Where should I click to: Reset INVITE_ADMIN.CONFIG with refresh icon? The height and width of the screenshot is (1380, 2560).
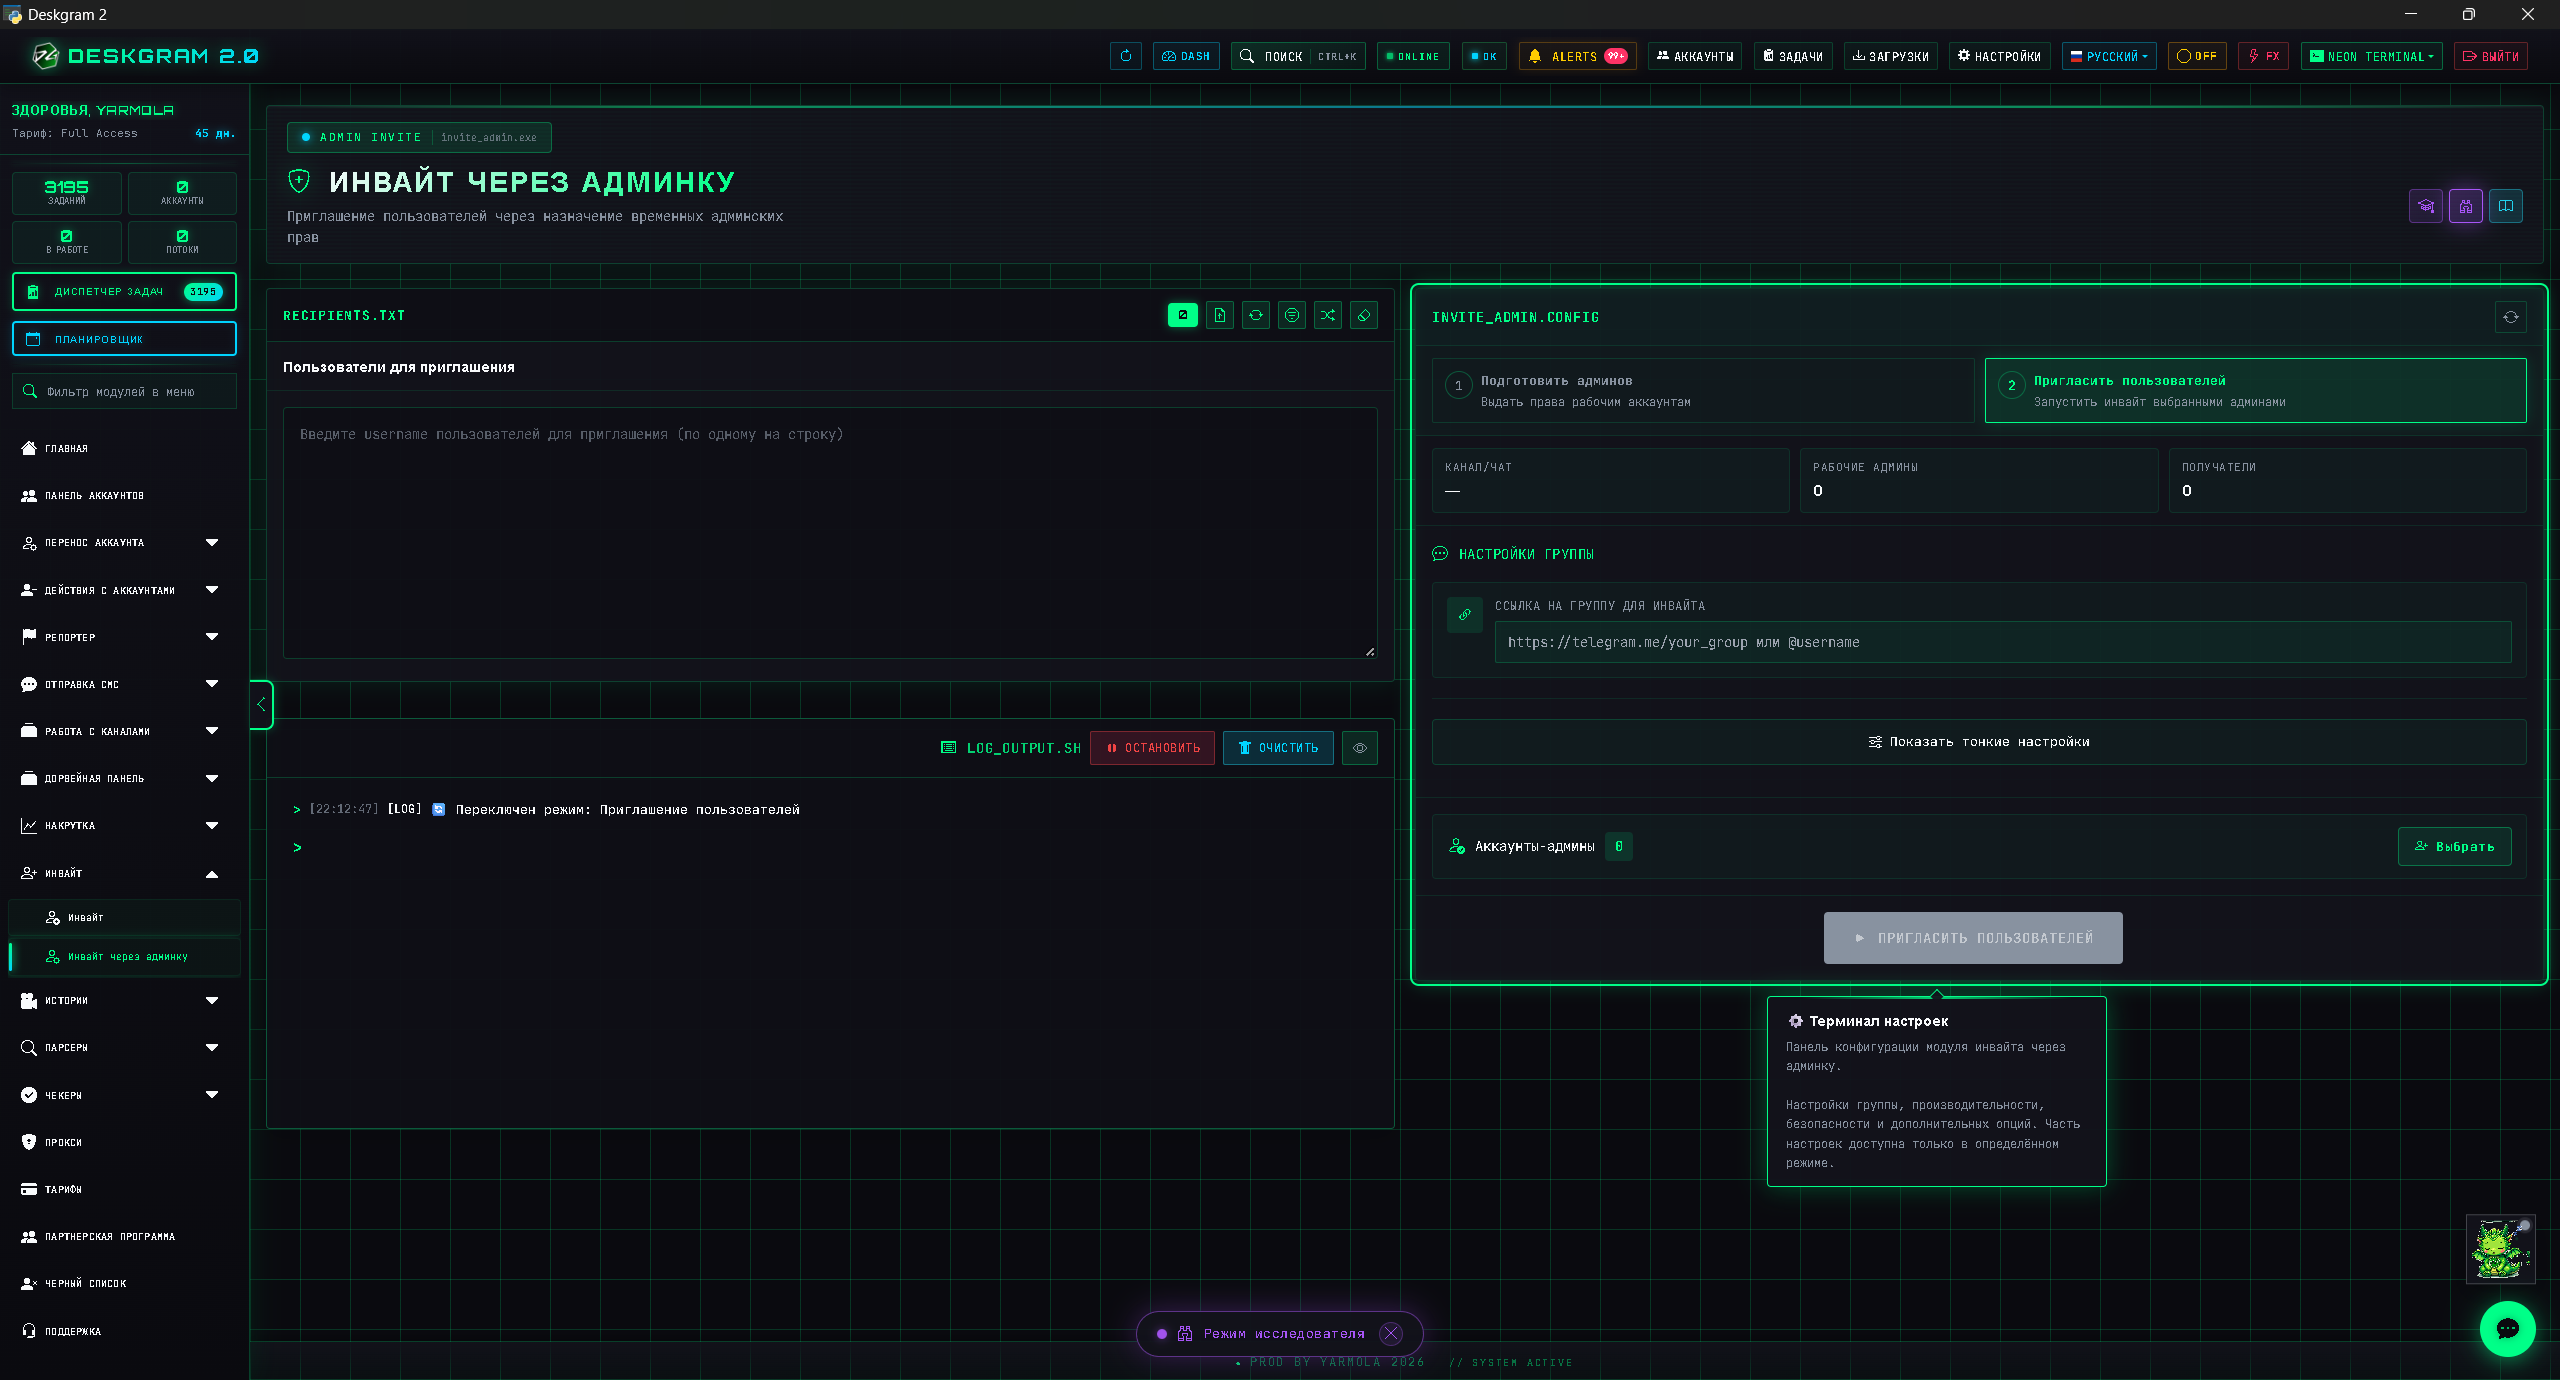pos(2510,317)
